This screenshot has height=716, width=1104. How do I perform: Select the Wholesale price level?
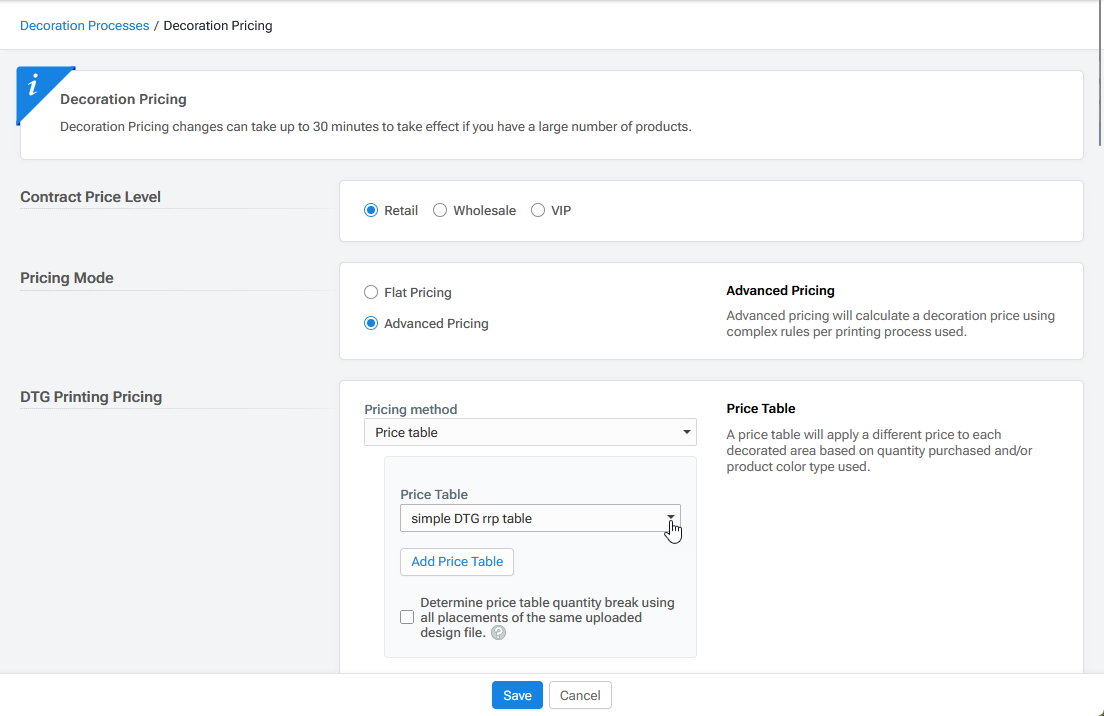[x=440, y=211]
